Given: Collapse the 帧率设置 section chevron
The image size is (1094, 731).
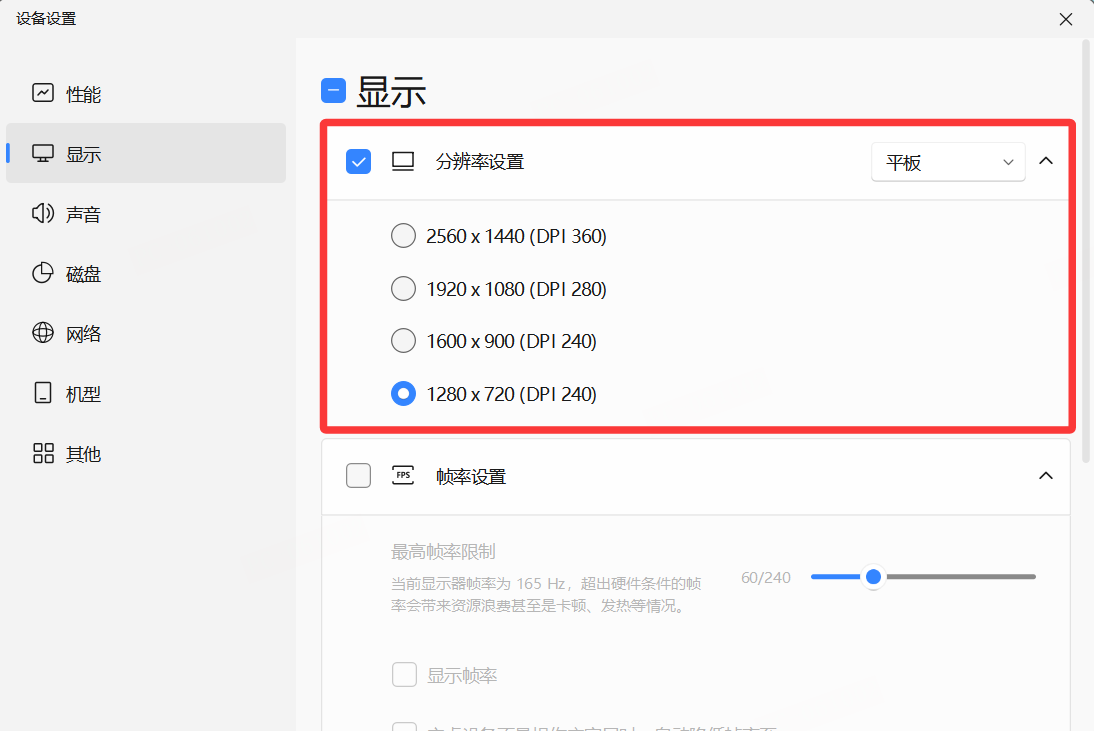Looking at the screenshot, I should [1046, 476].
